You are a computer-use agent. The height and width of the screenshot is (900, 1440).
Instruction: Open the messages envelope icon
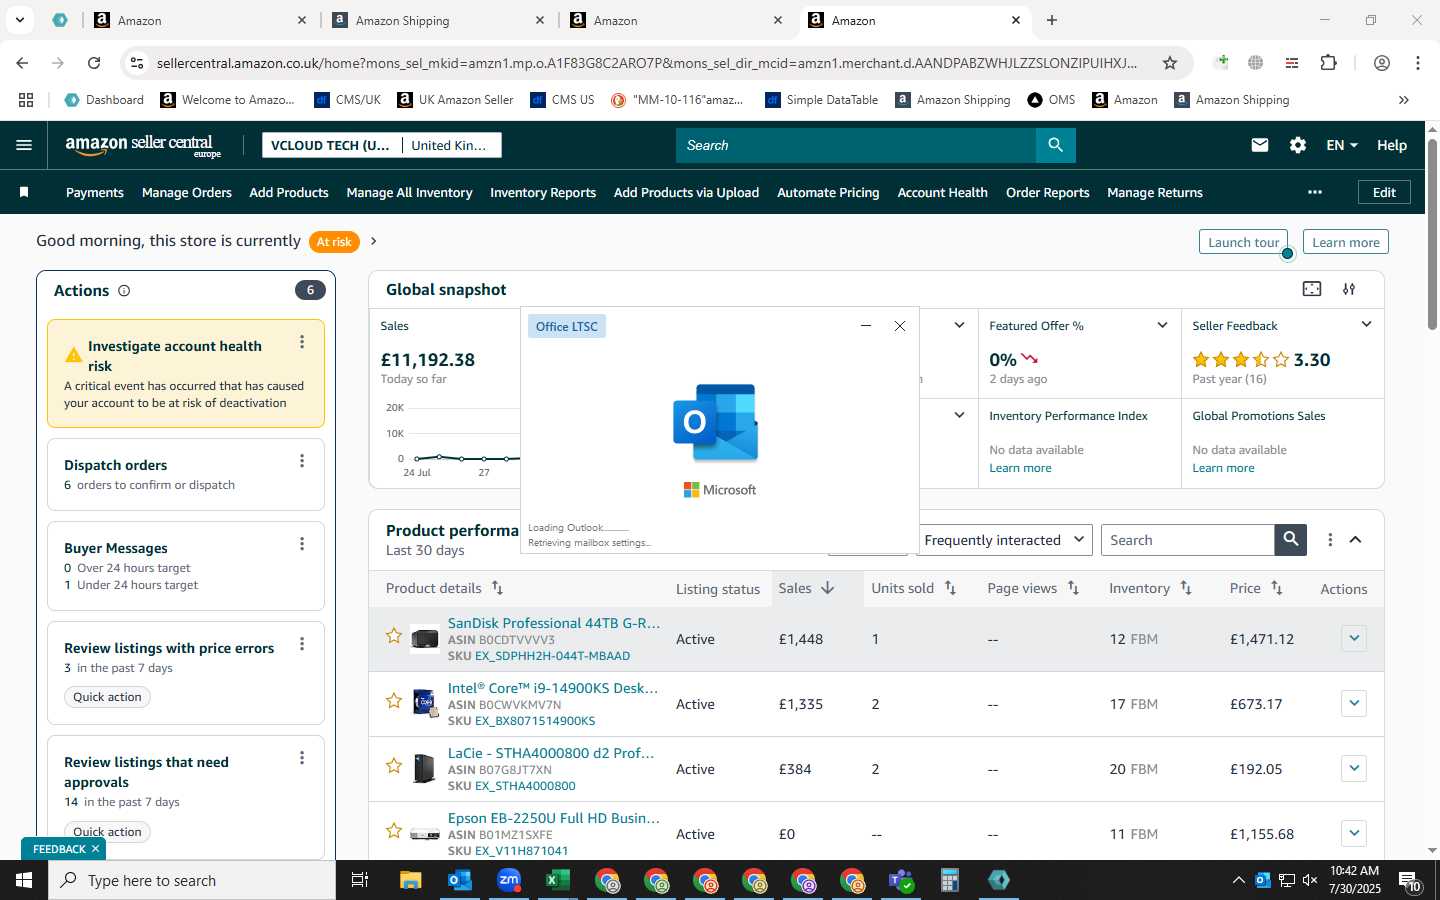[x=1260, y=145]
